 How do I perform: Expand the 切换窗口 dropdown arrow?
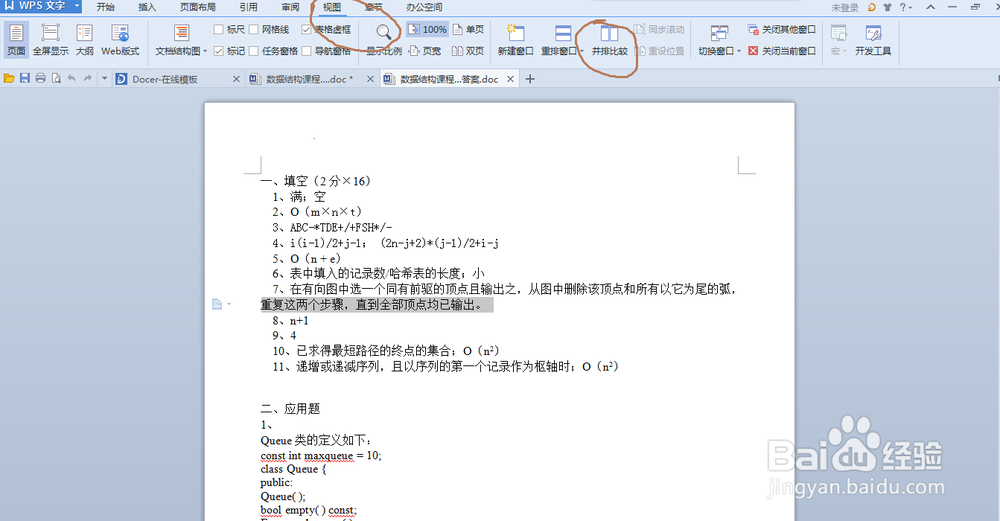[739, 51]
